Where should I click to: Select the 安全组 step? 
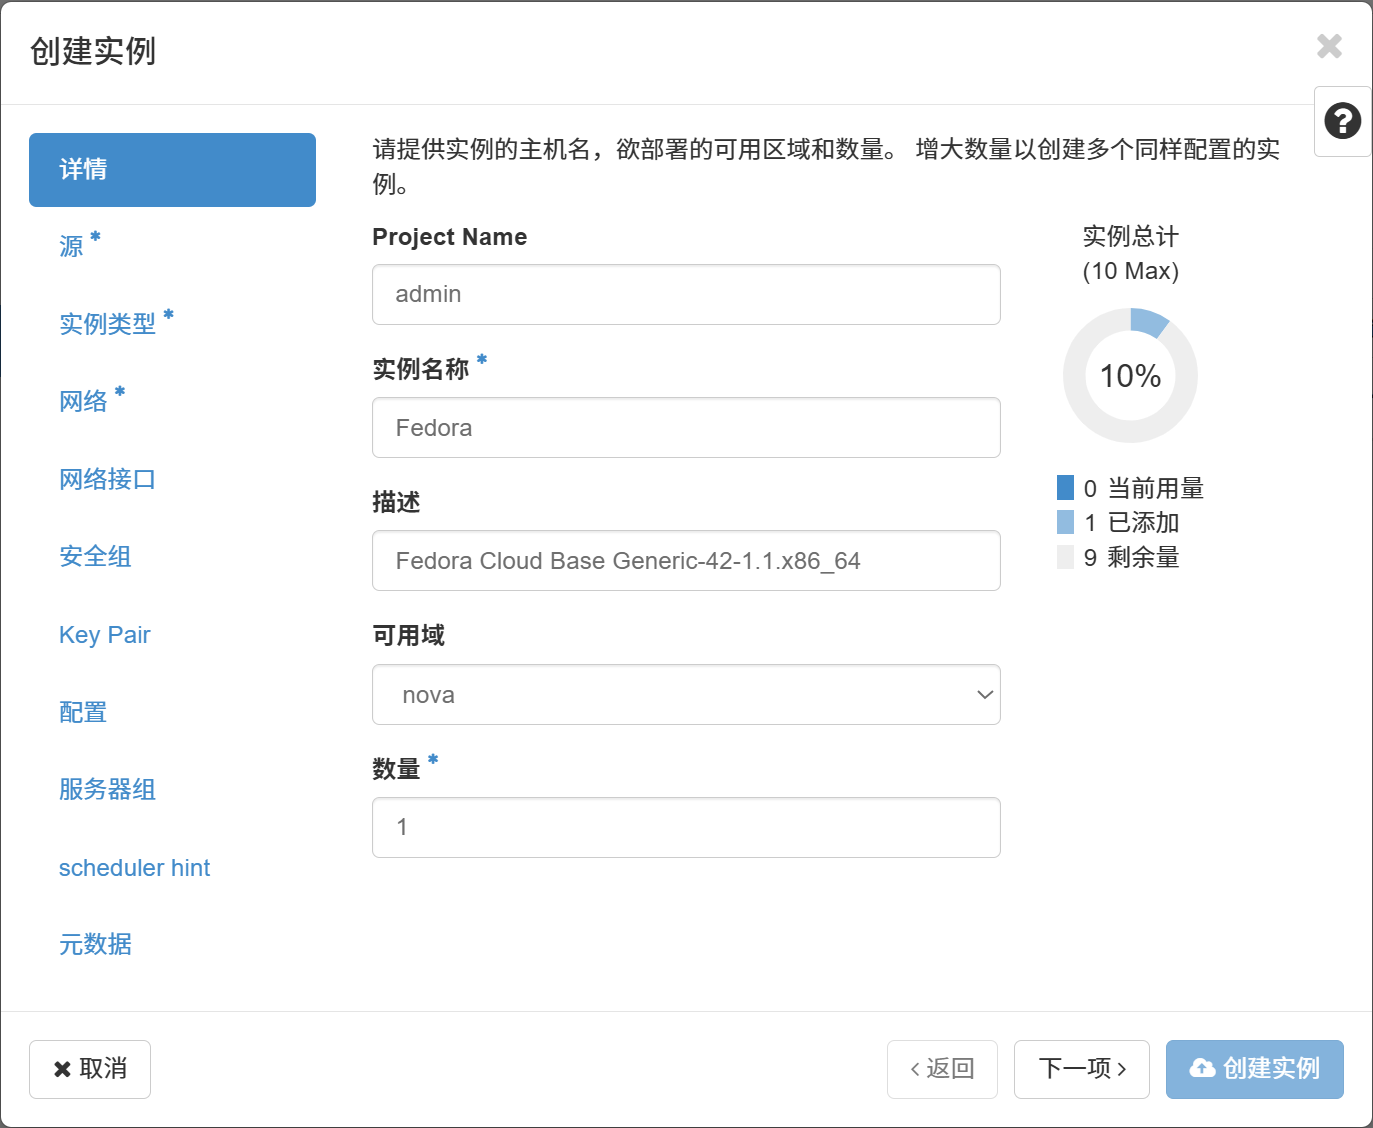pos(95,556)
